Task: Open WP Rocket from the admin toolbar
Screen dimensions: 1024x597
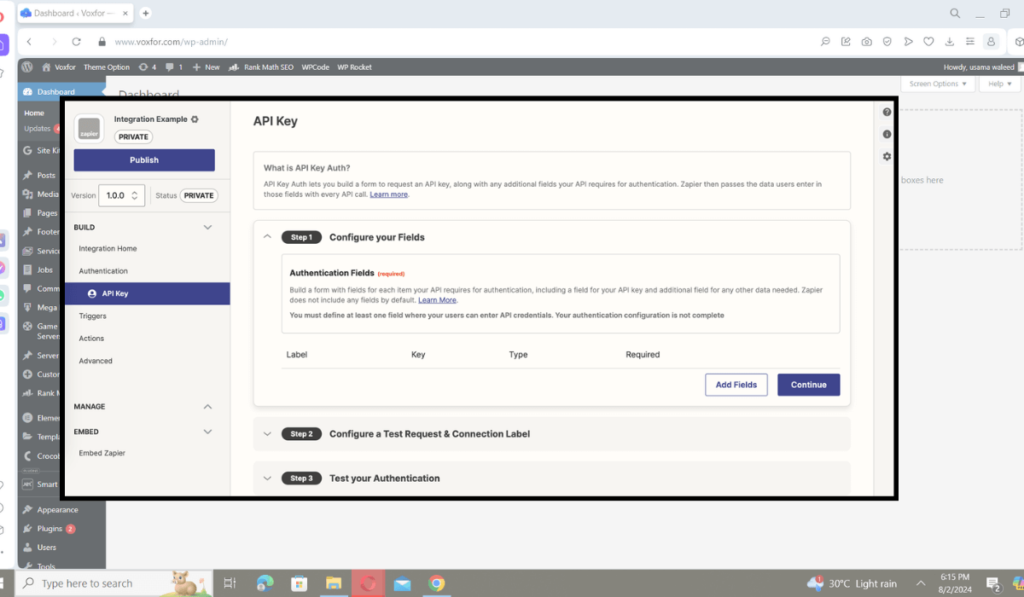Action: click(x=355, y=67)
